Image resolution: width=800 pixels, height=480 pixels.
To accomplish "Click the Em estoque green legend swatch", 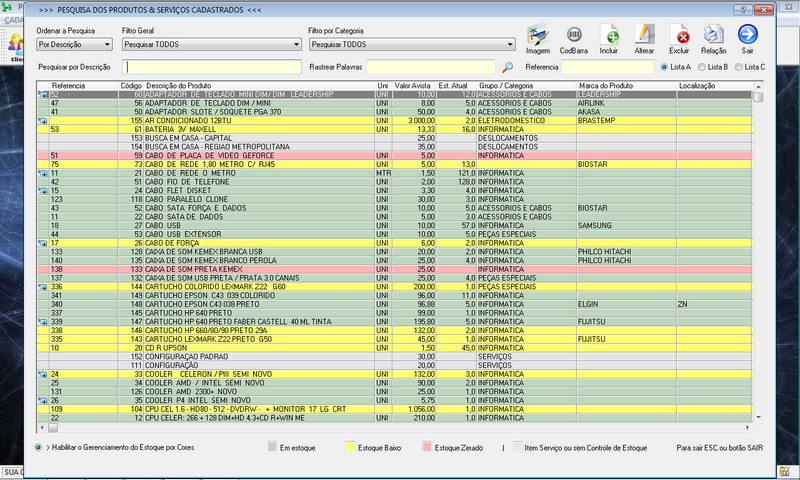I will pyautogui.click(x=272, y=447).
